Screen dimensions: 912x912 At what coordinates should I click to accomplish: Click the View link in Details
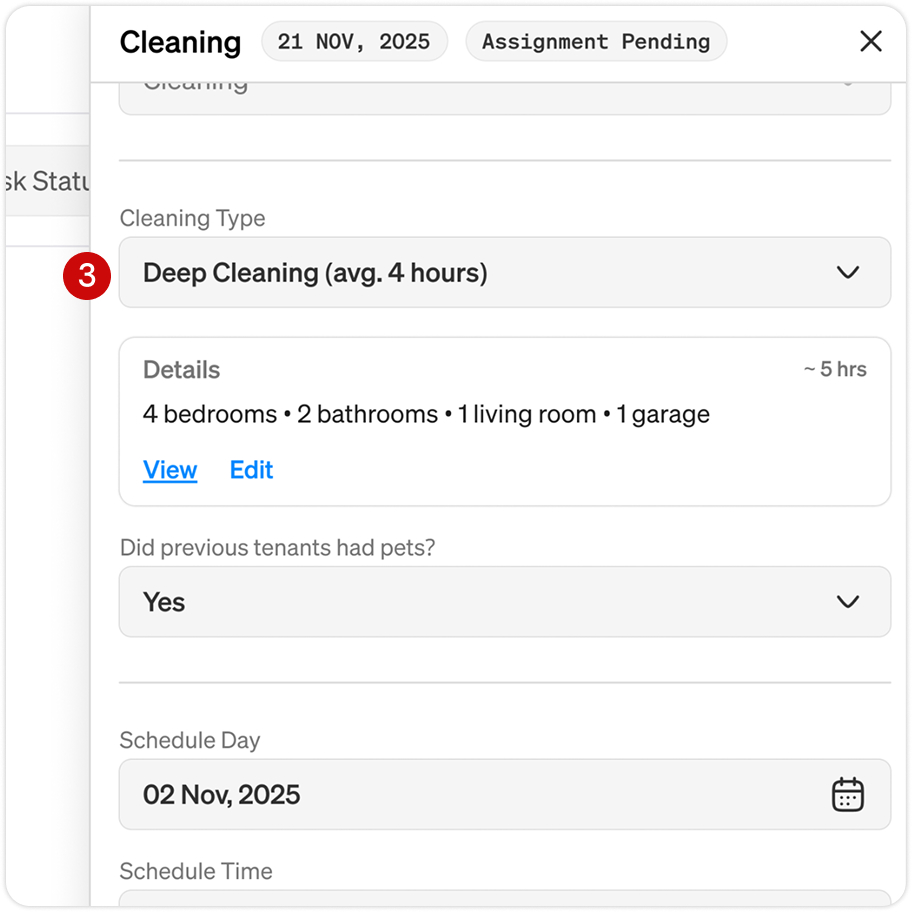click(x=170, y=470)
